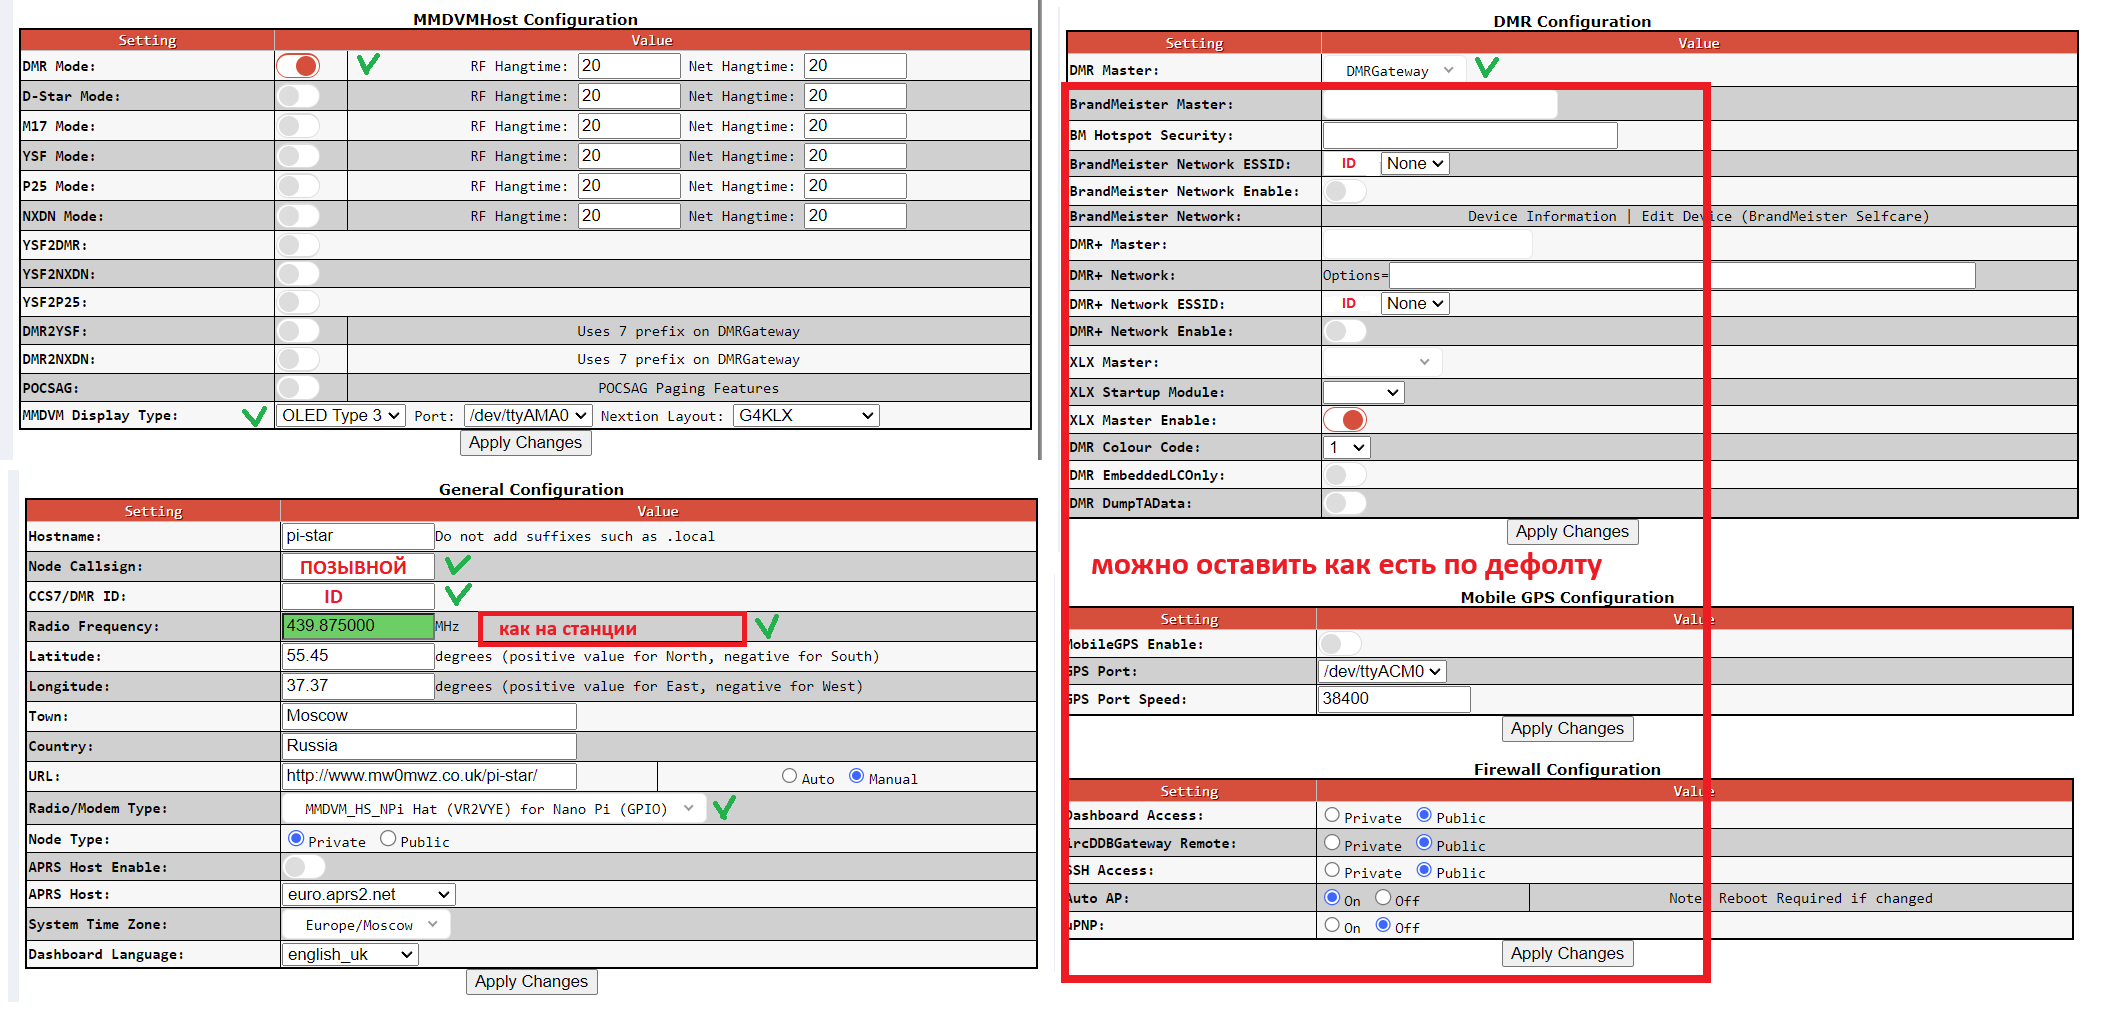Set SSH Access to Private

tap(1332, 870)
